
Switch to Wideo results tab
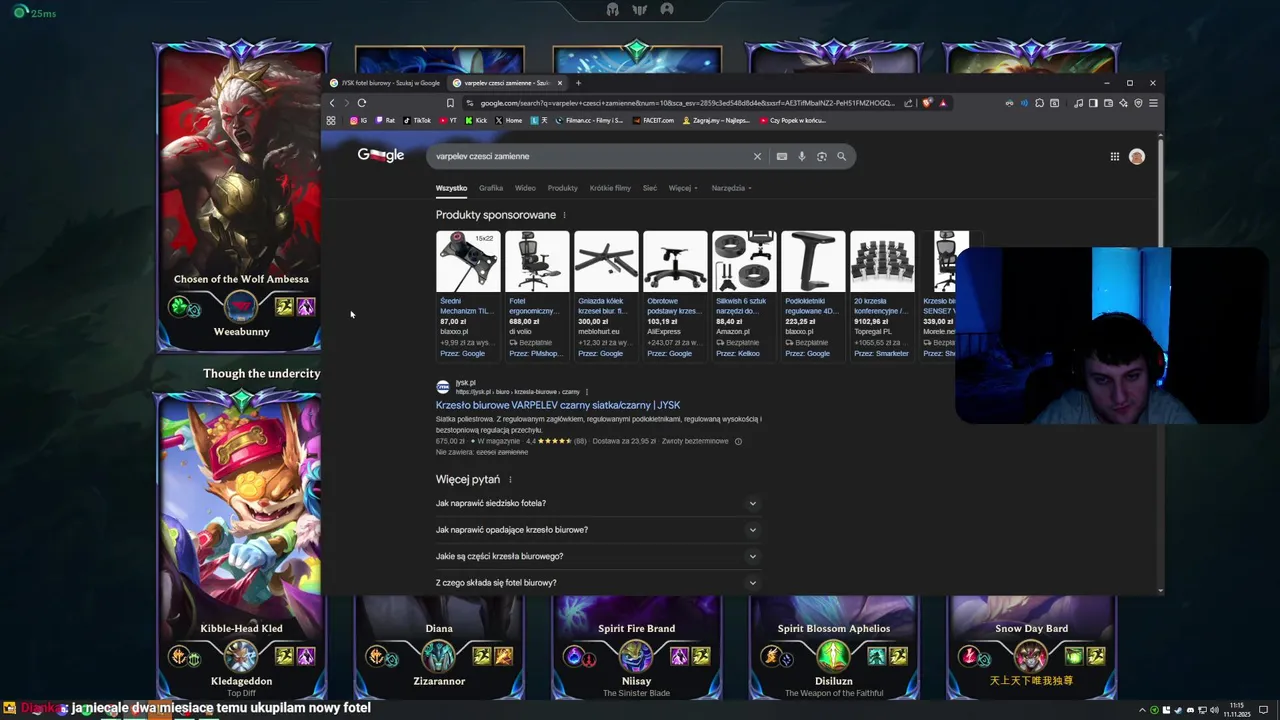pyautogui.click(x=525, y=188)
